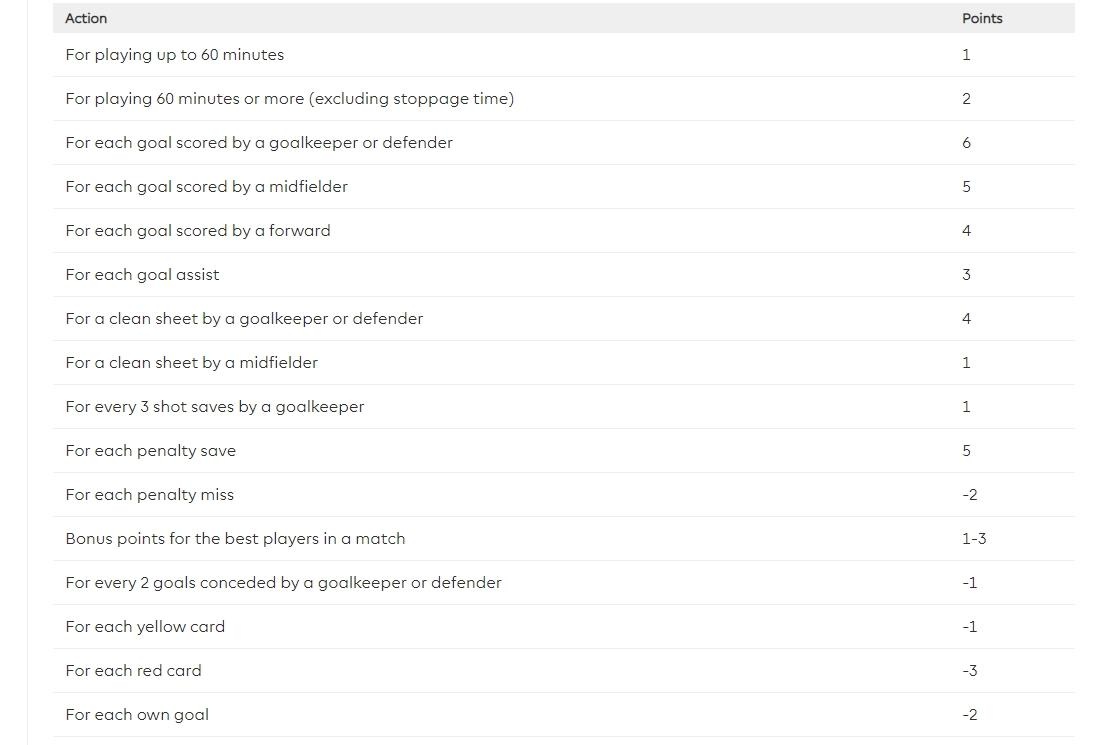Click the '-3' points value for red card
The width and height of the screenshot is (1094, 745).
point(969,671)
